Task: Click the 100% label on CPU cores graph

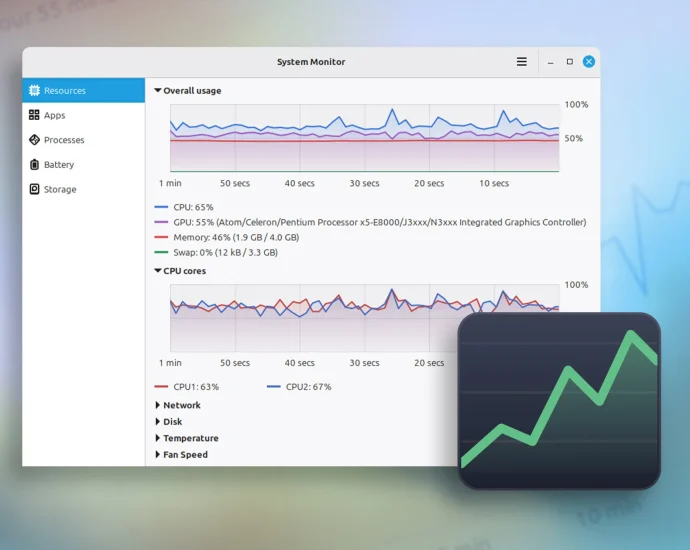Action: [x=576, y=285]
